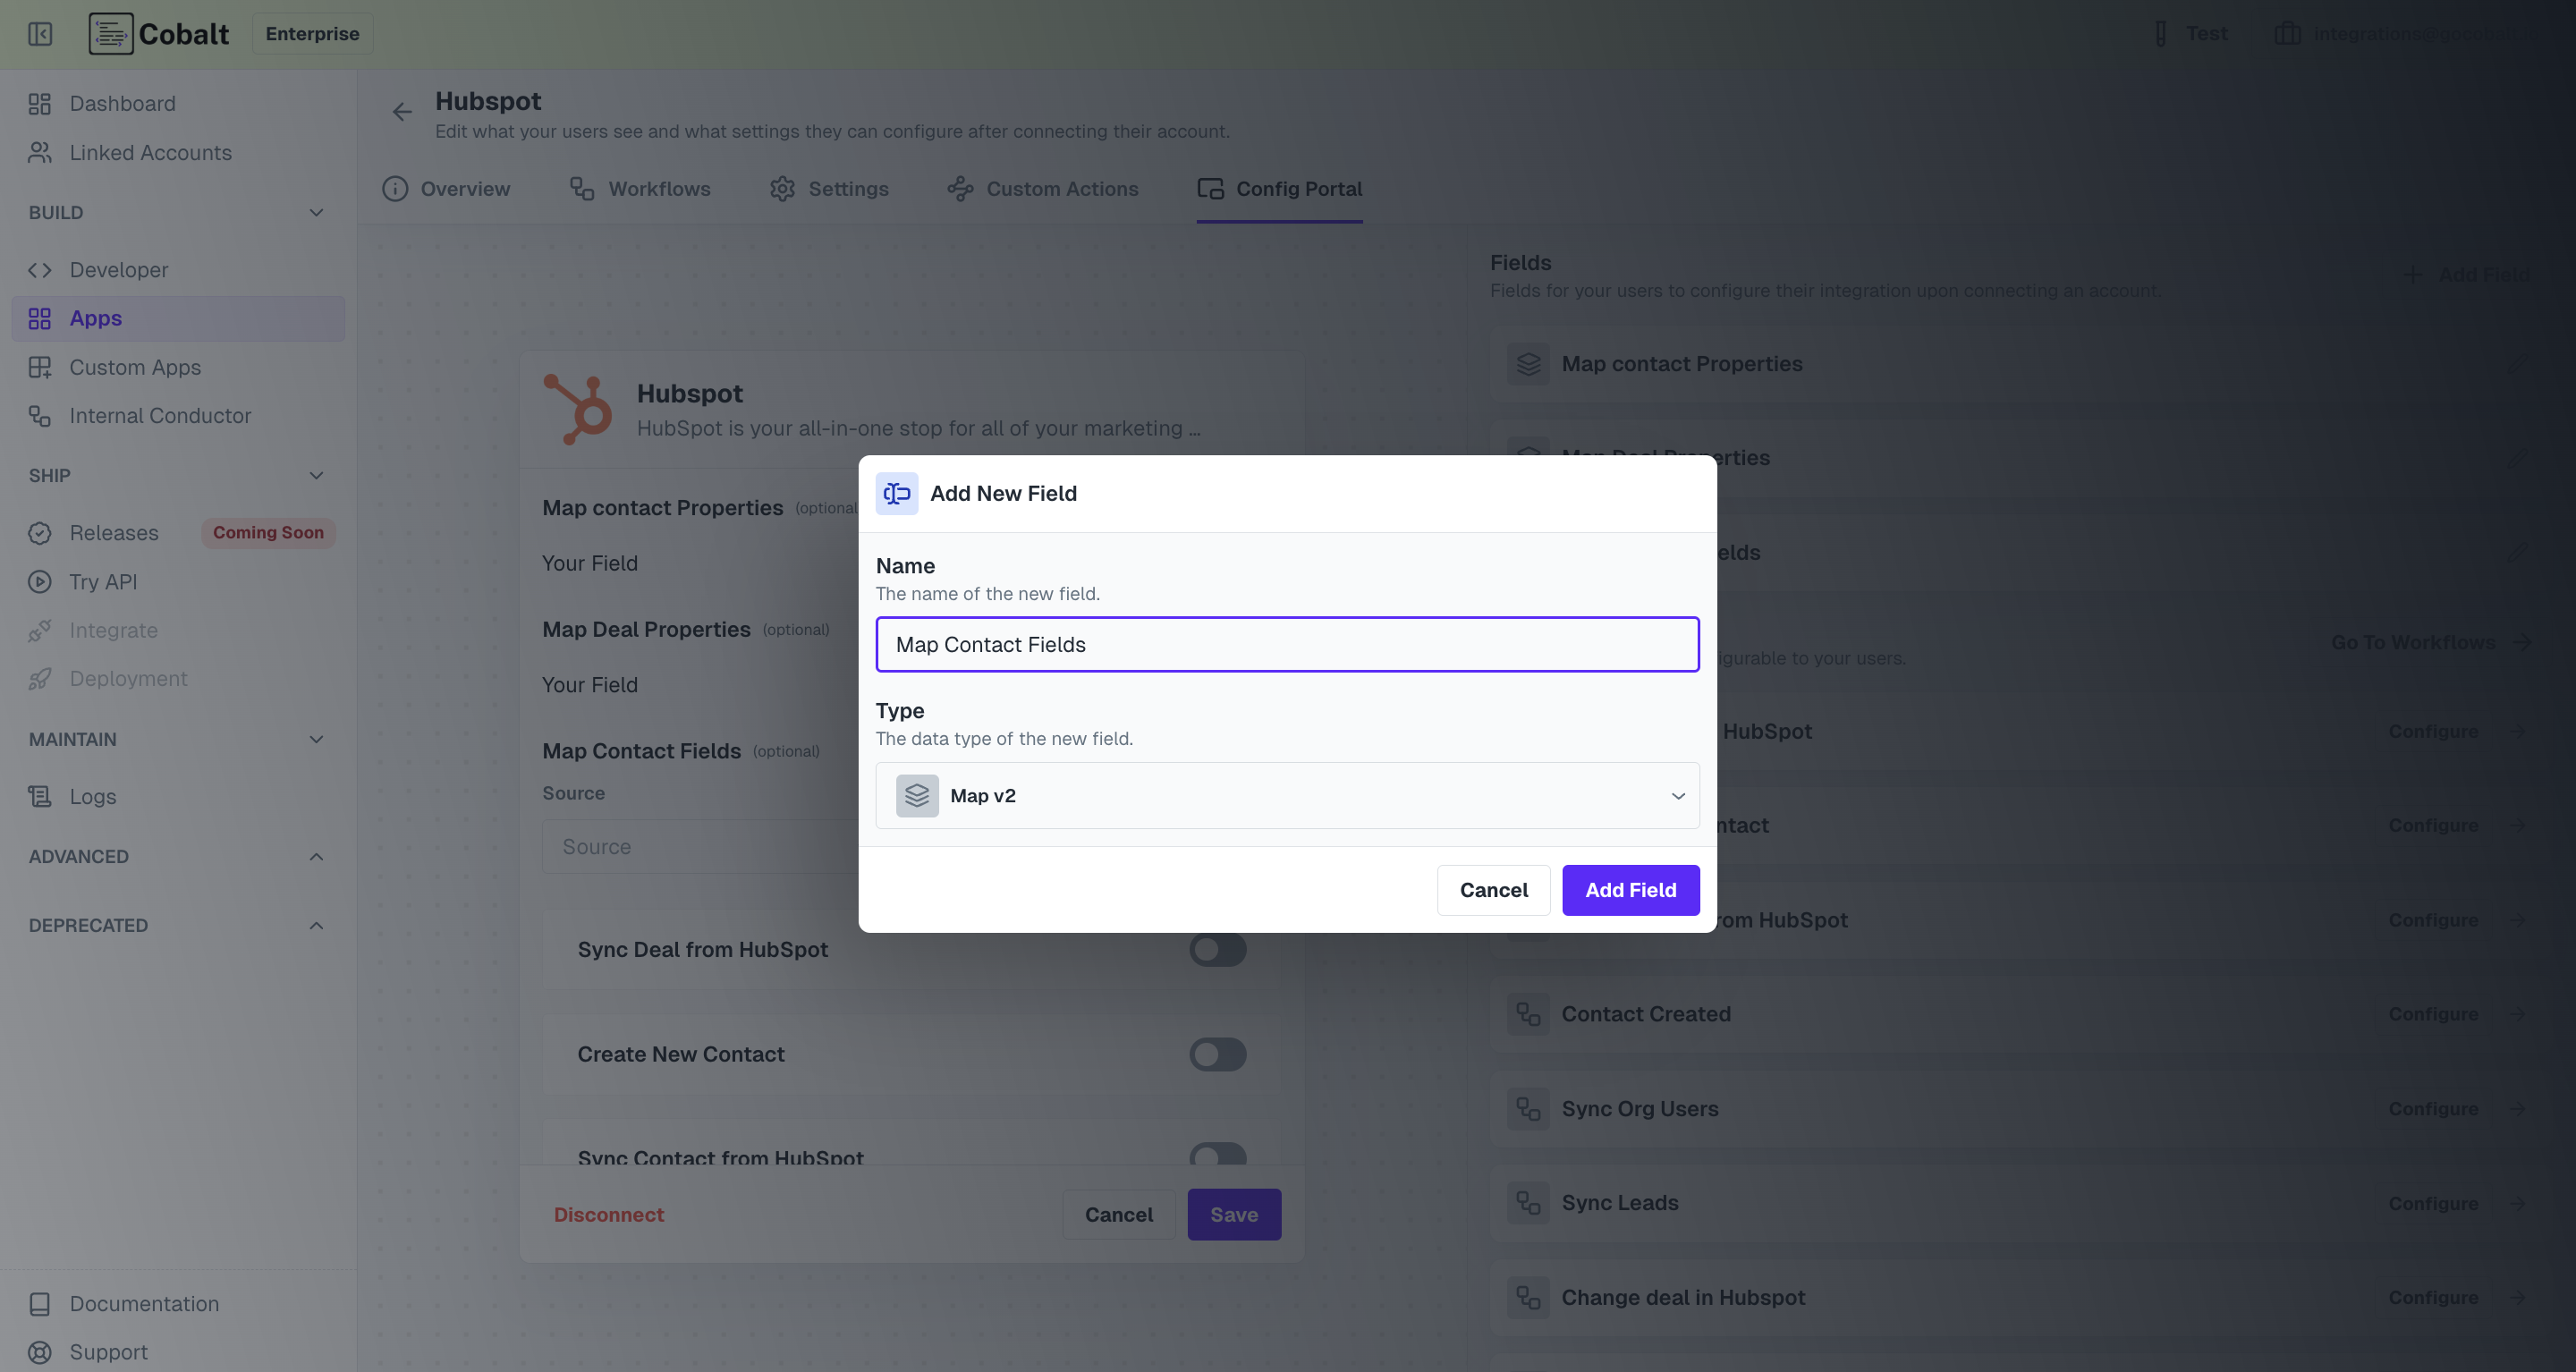Image resolution: width=2576 pixels, height=1372 pixels.
Task: Open Logs in the sidebar
Action: pos(92,797)
